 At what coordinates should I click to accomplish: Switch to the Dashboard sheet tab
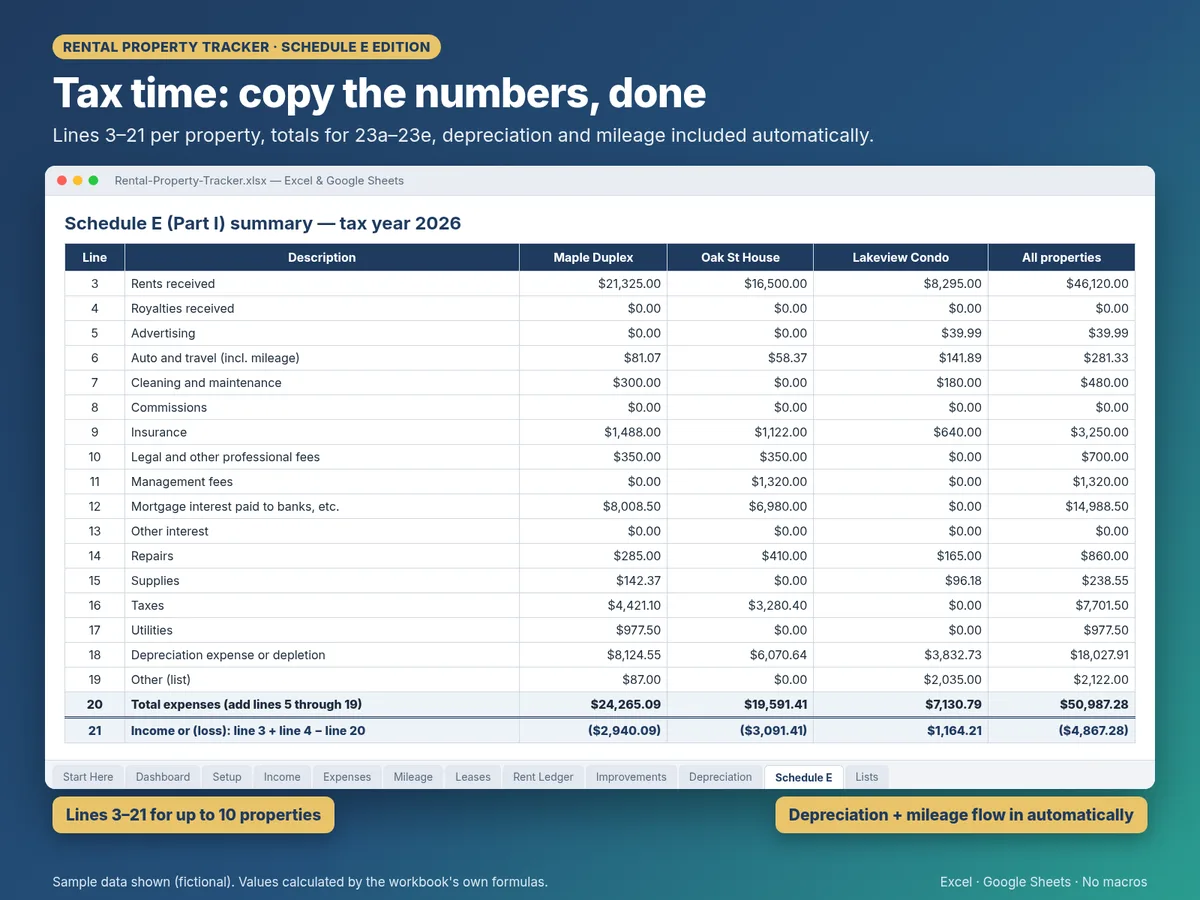(x=163, y=777)
